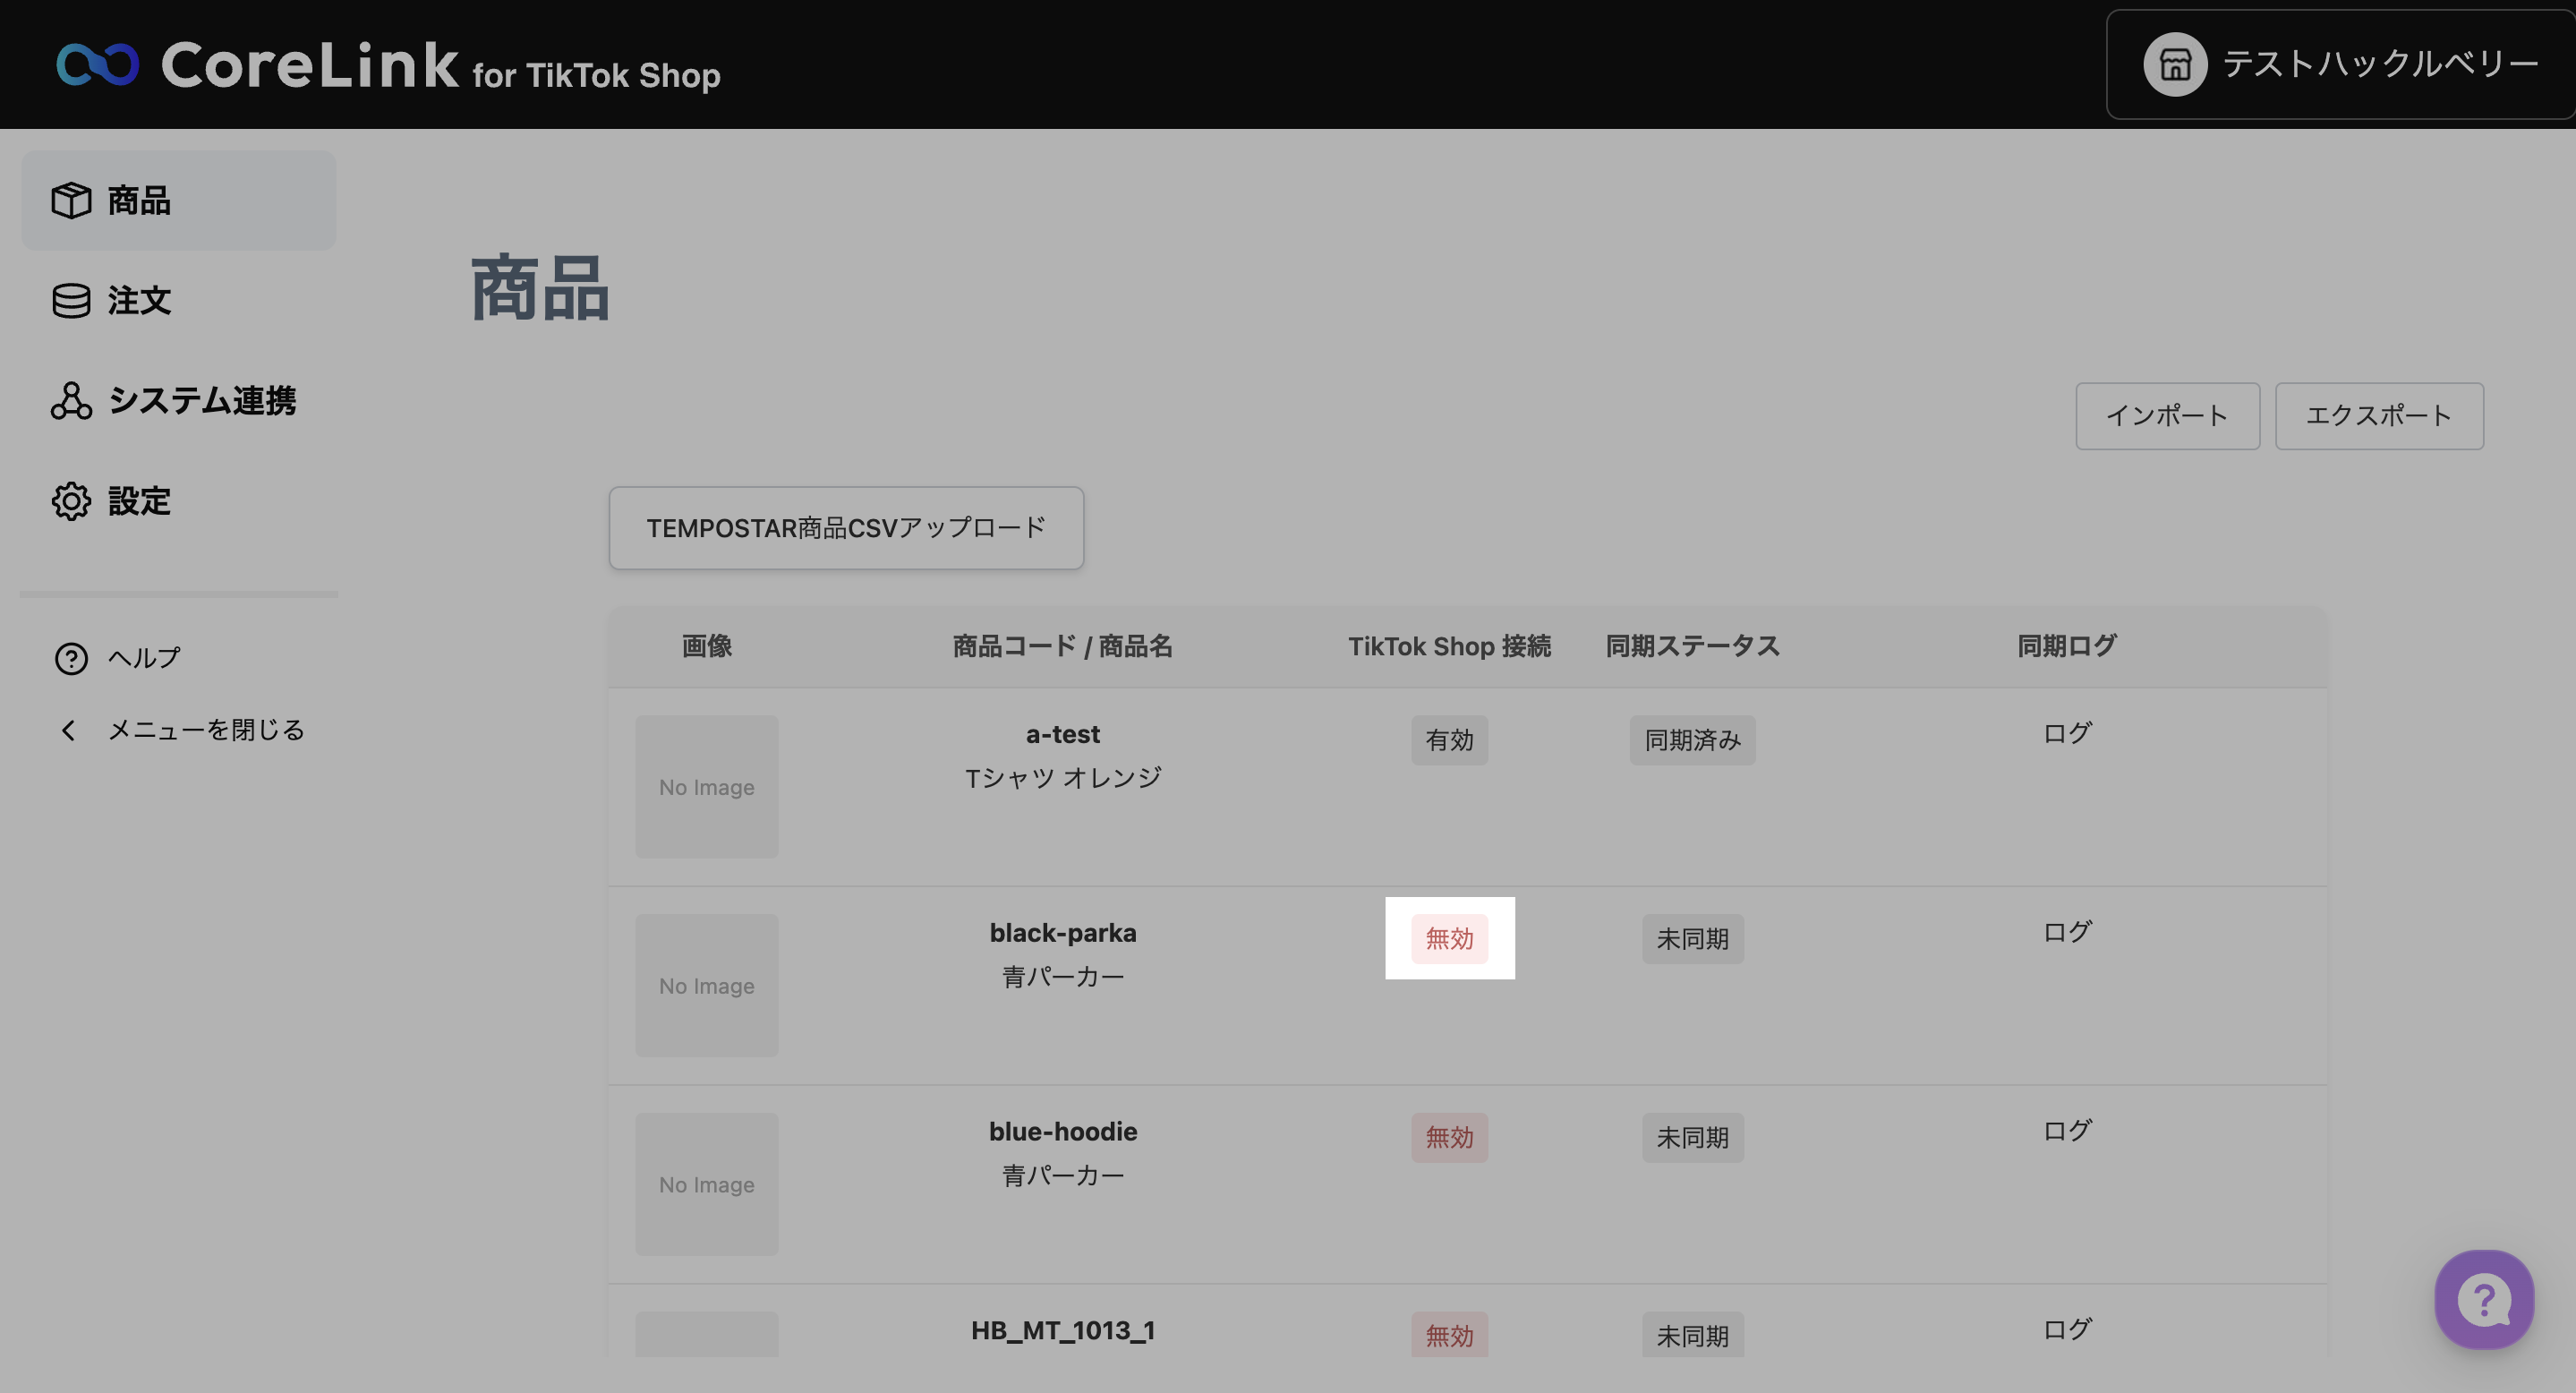Click TEMPOSTAR商品CSVアップロード button
2576x1393 pixels.
846,528
